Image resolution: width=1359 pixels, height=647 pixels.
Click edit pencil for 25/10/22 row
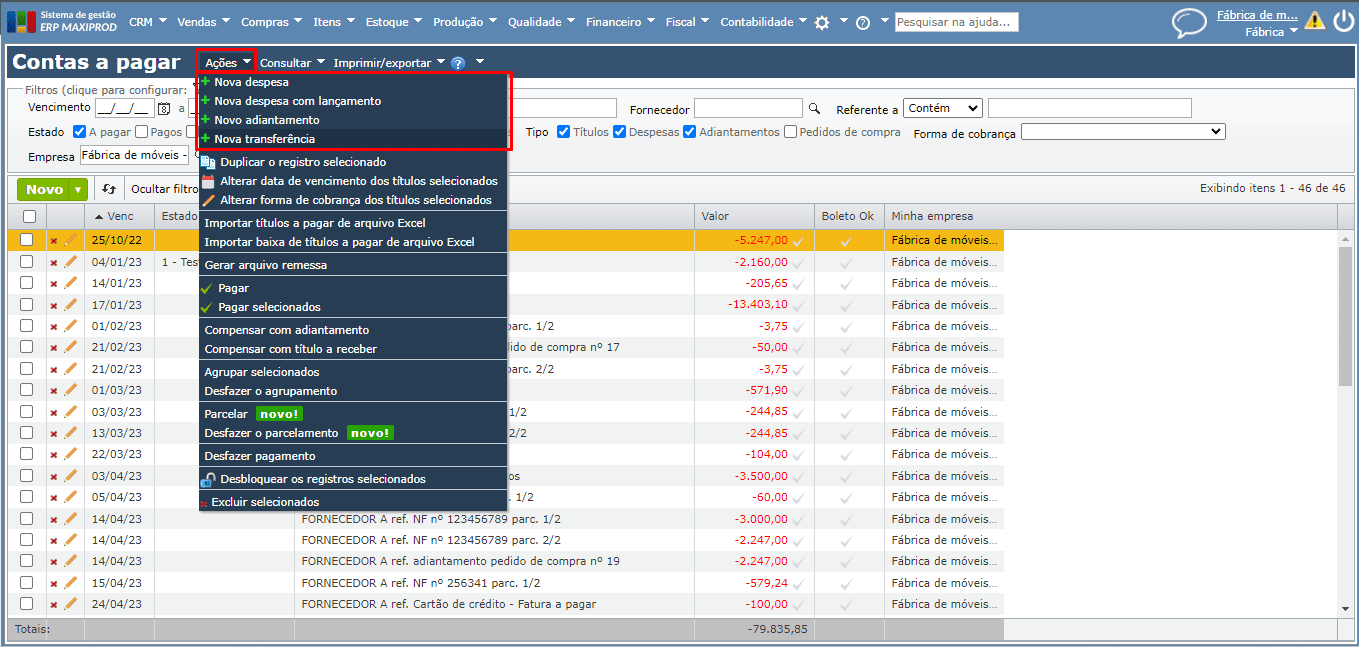[70, 240]
